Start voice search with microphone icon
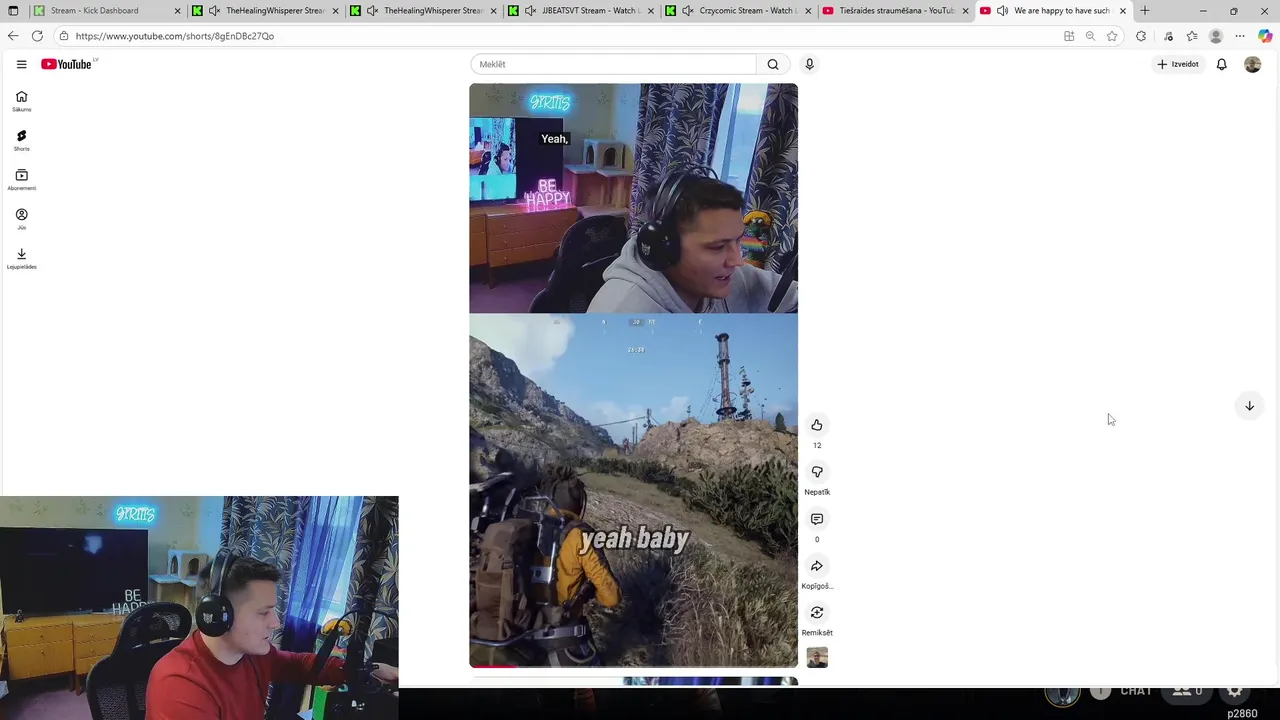The height and width of the screenshot is (720, 1280). tap(809, 64)
